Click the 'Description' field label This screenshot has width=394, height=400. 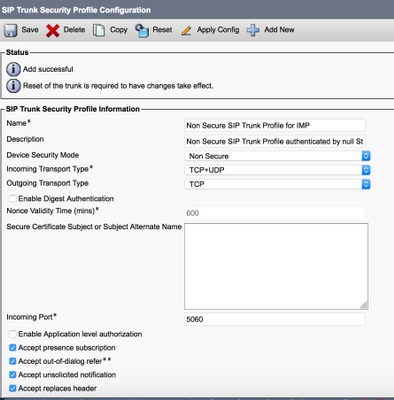coord(25,139)
